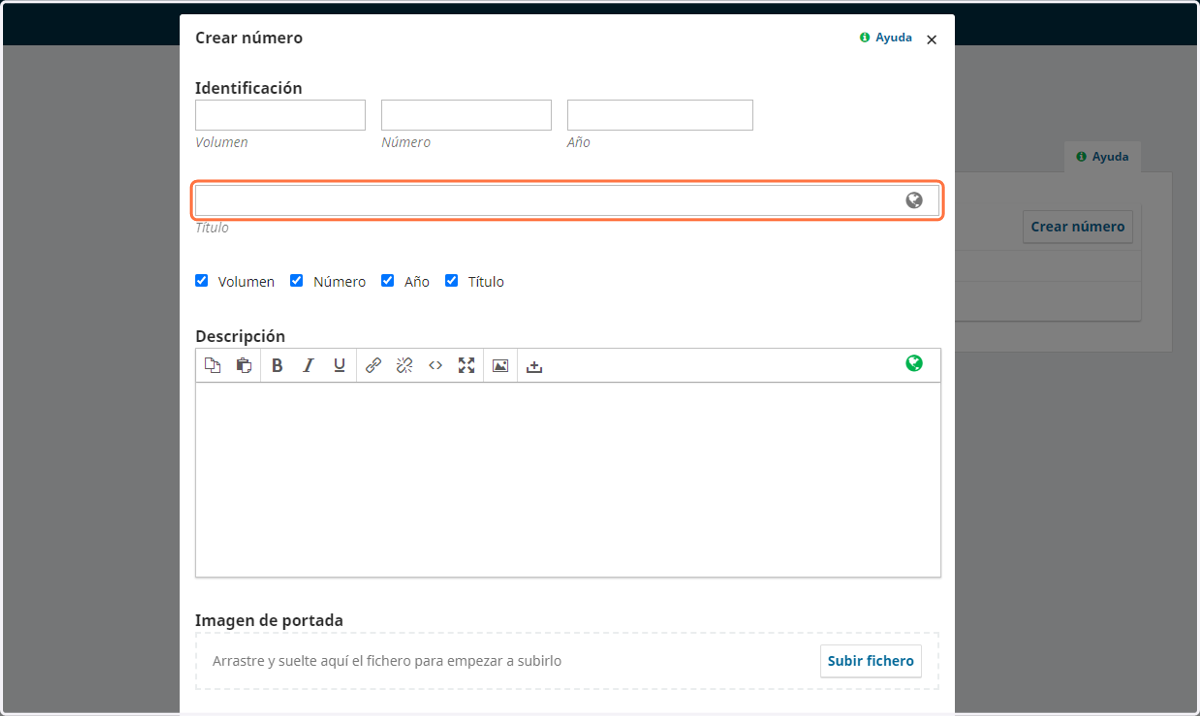Open source code view in editor toolbar
The image size is (1200, 716).
(435, 366)
